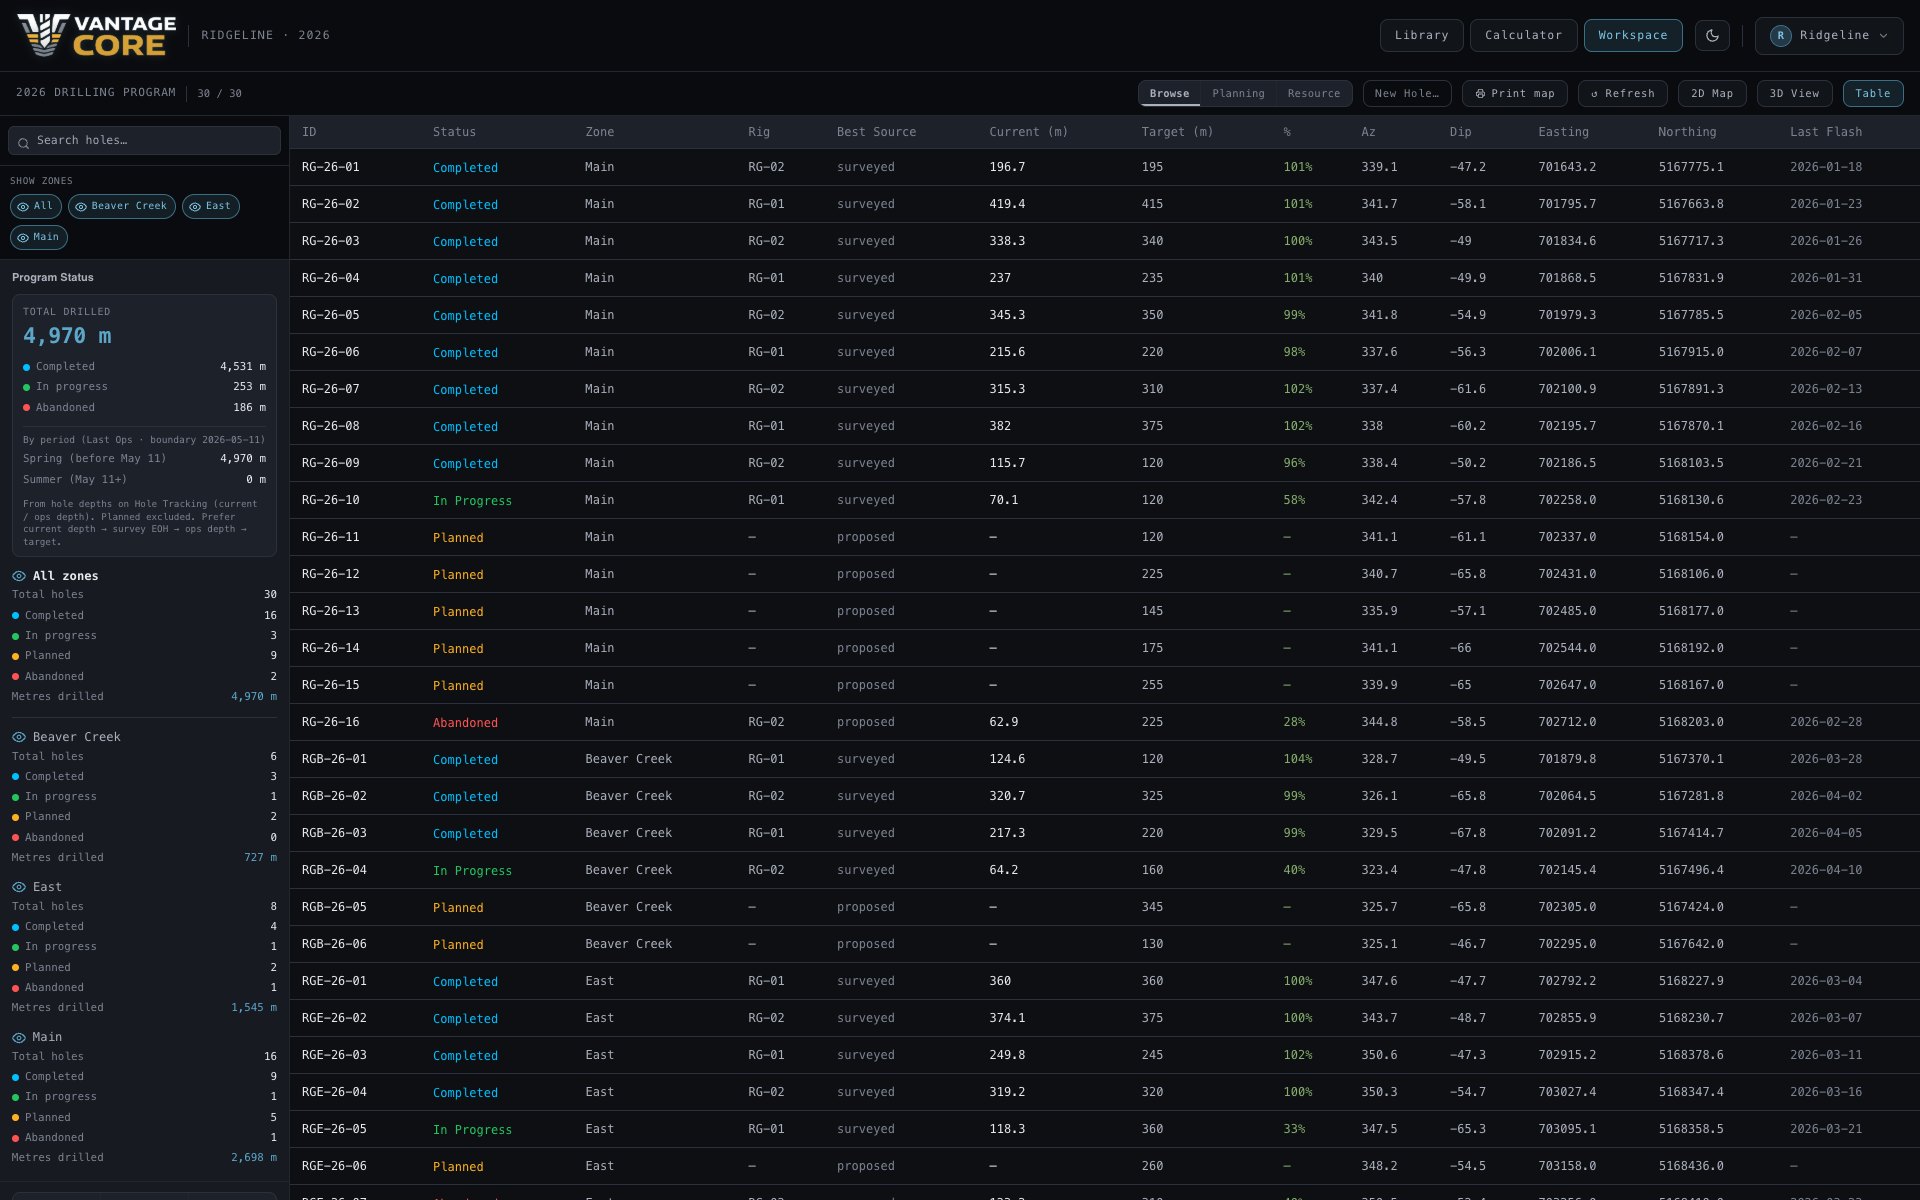This screenshot has width=1920, height=1200.
Task: Sort by the Easting column header
Action: click(1563, 132)
